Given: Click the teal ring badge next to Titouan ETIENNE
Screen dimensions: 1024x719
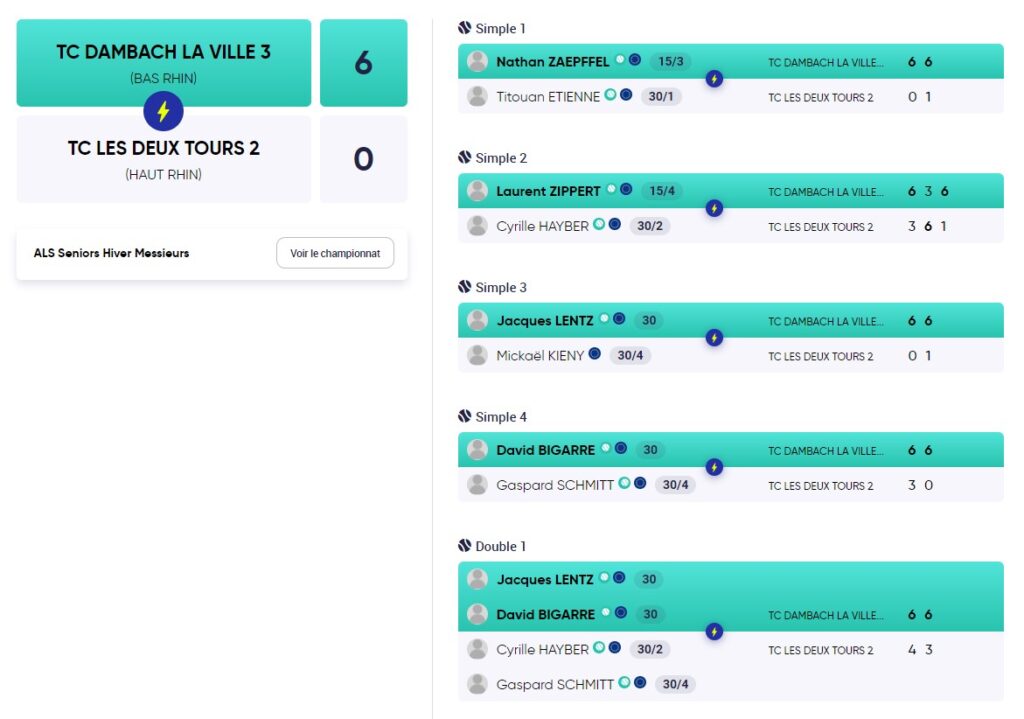Looking at the screenshot, I should pyautogui.click(x=610, y=95).
